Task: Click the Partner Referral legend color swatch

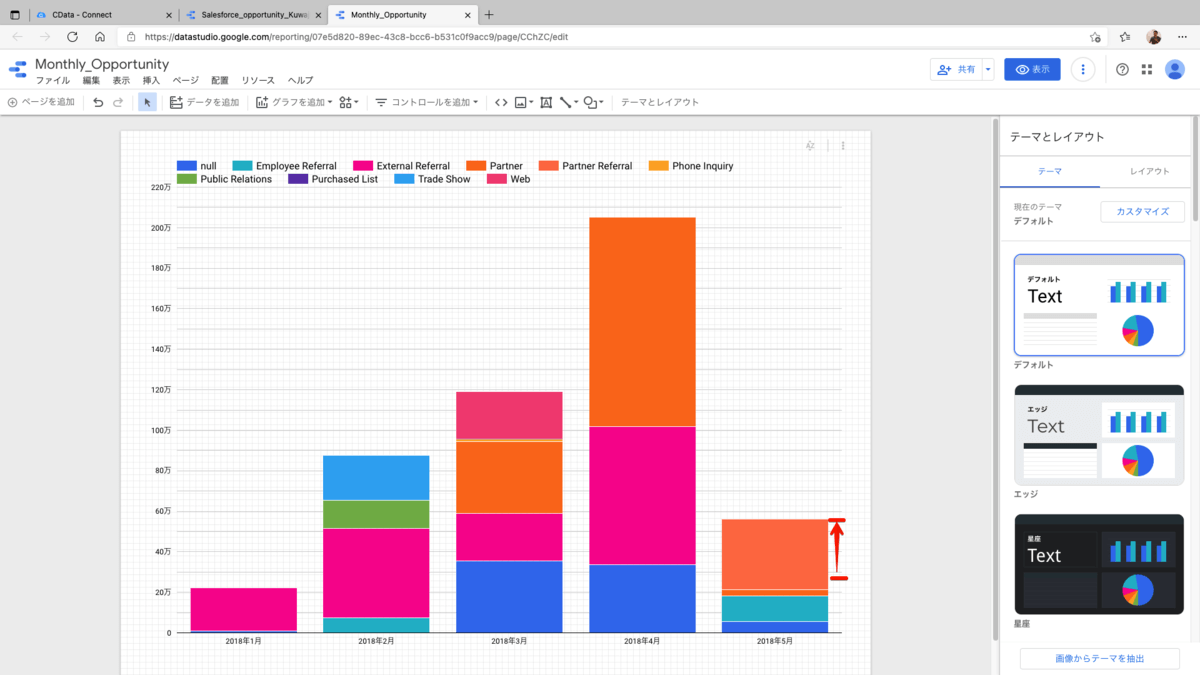Action: coord(548,166)
